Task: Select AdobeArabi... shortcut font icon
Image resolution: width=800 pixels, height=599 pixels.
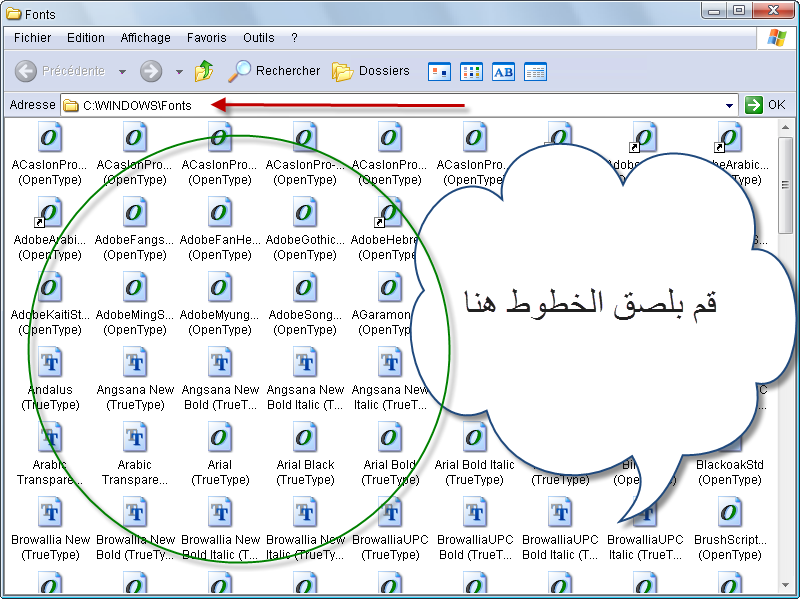Action: (50, 212)
